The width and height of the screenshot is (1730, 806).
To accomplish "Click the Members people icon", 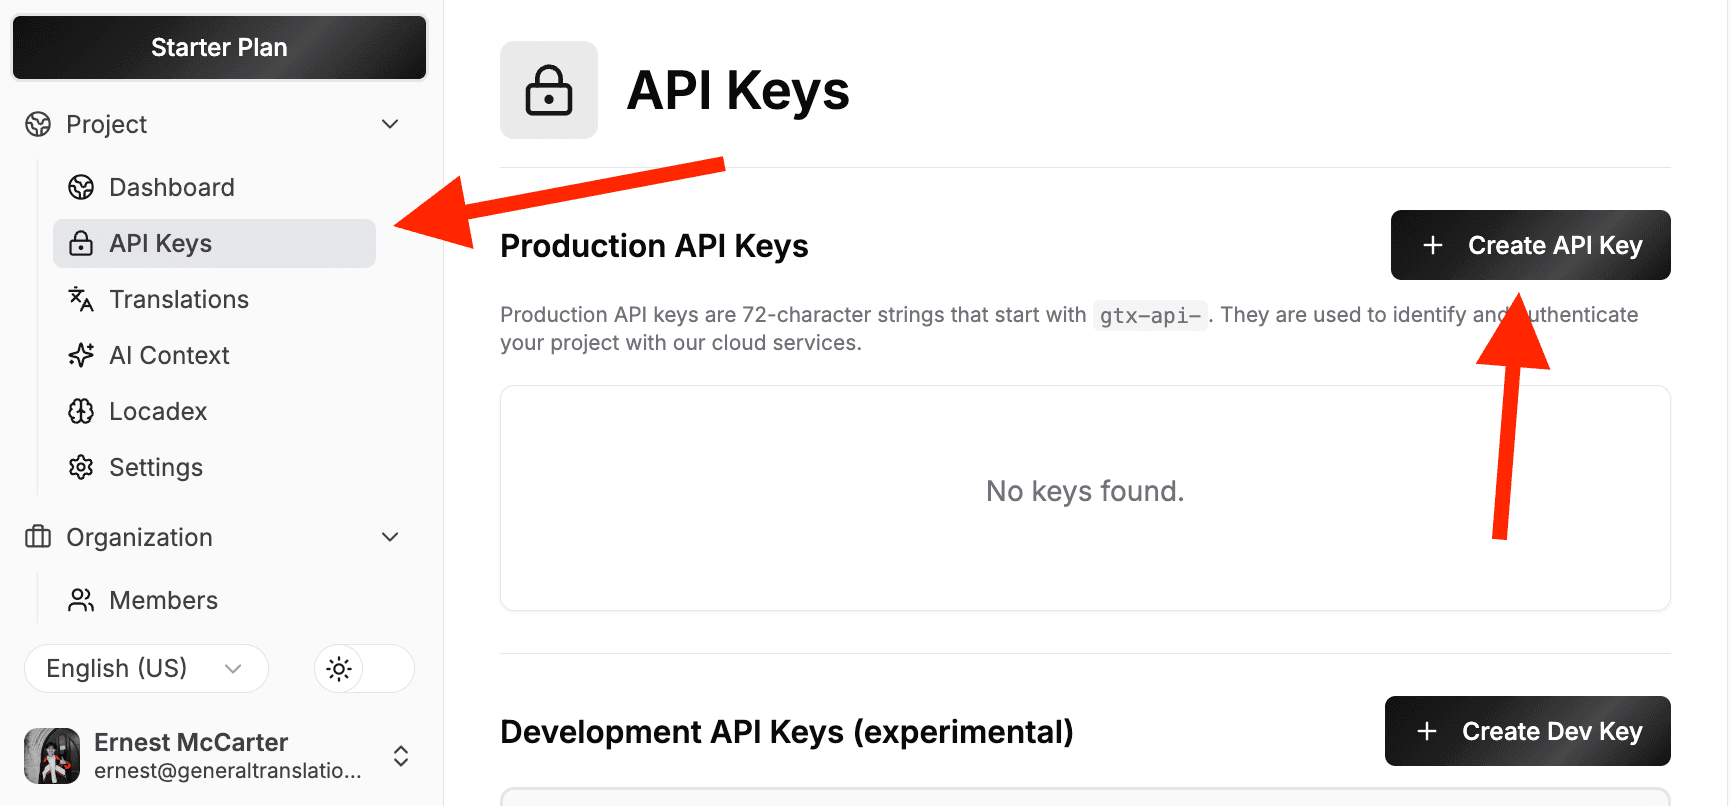I will 80,599.
